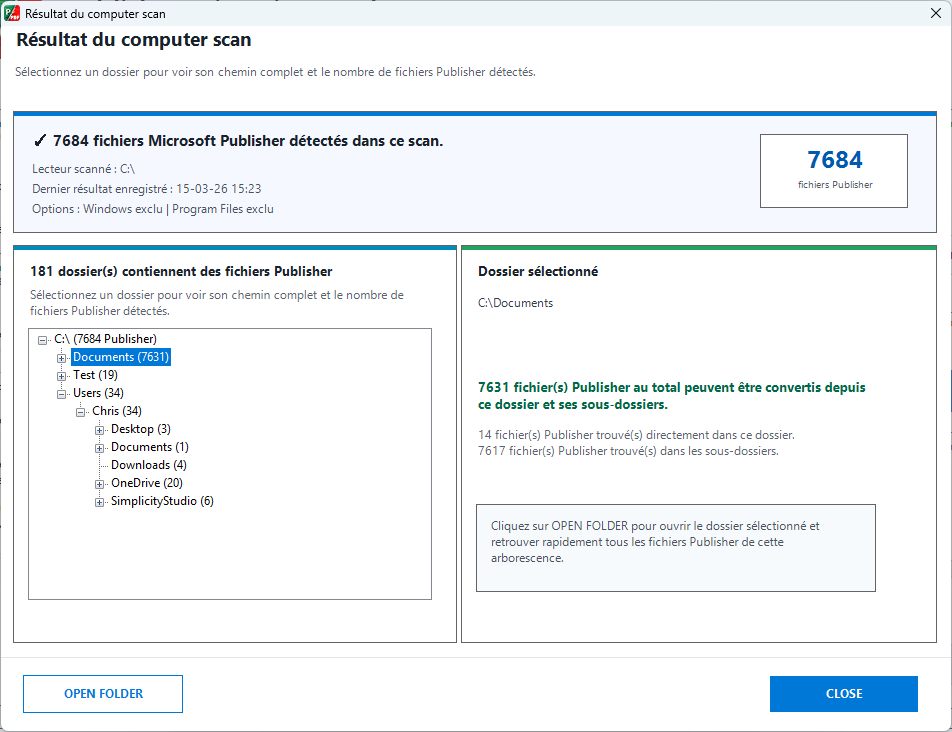The height and width of the screenshot is (732, 952).
Task: Select the C:\ (7684 Publisher) root folder
Action: [106, 339]
